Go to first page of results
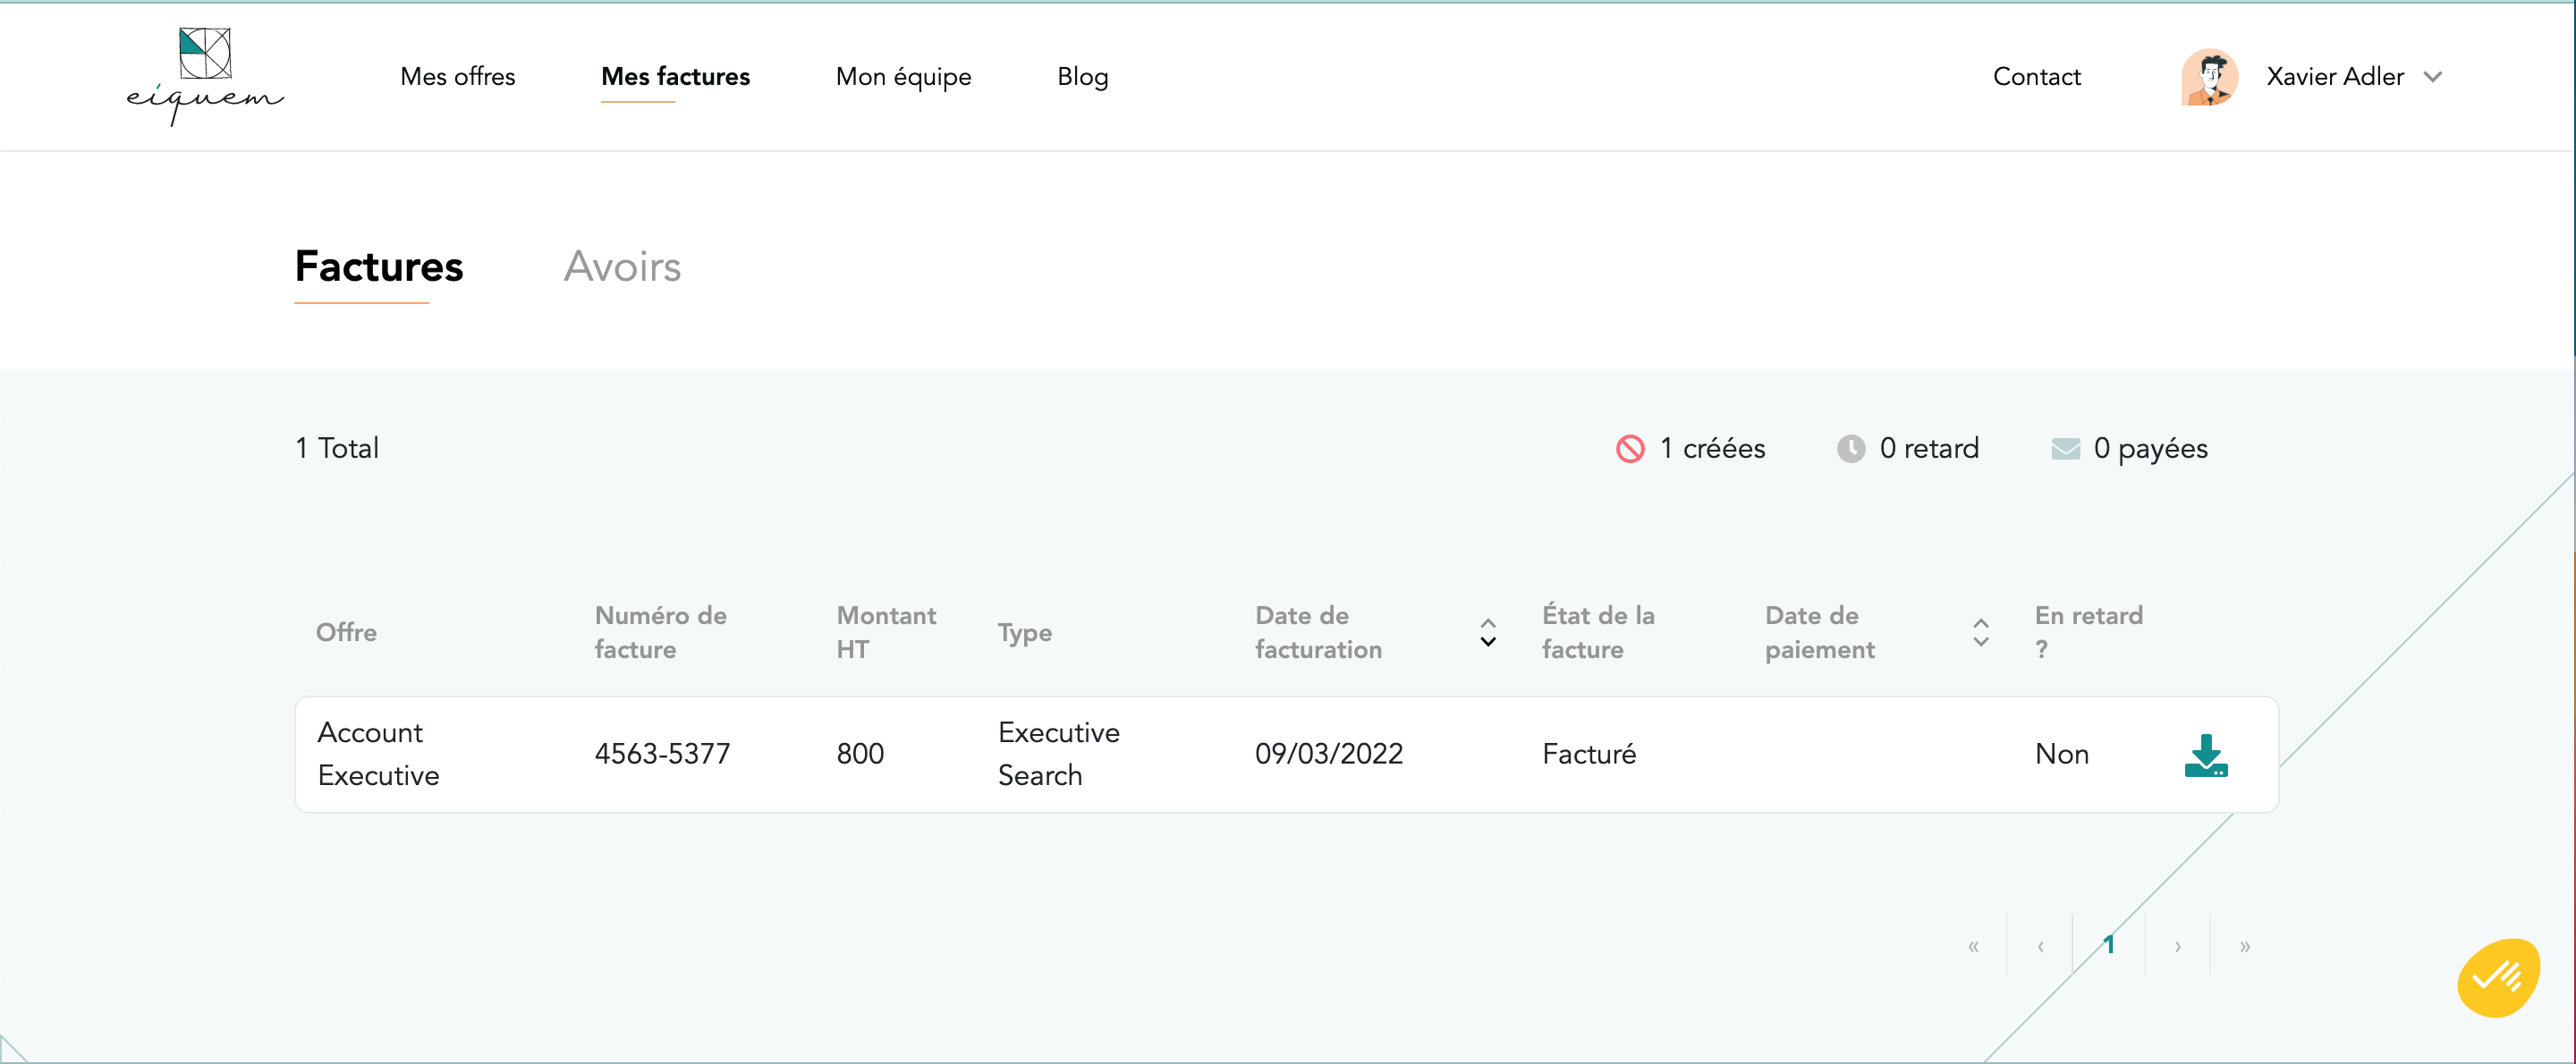2576x1064 pixels. click(1973, 945)
